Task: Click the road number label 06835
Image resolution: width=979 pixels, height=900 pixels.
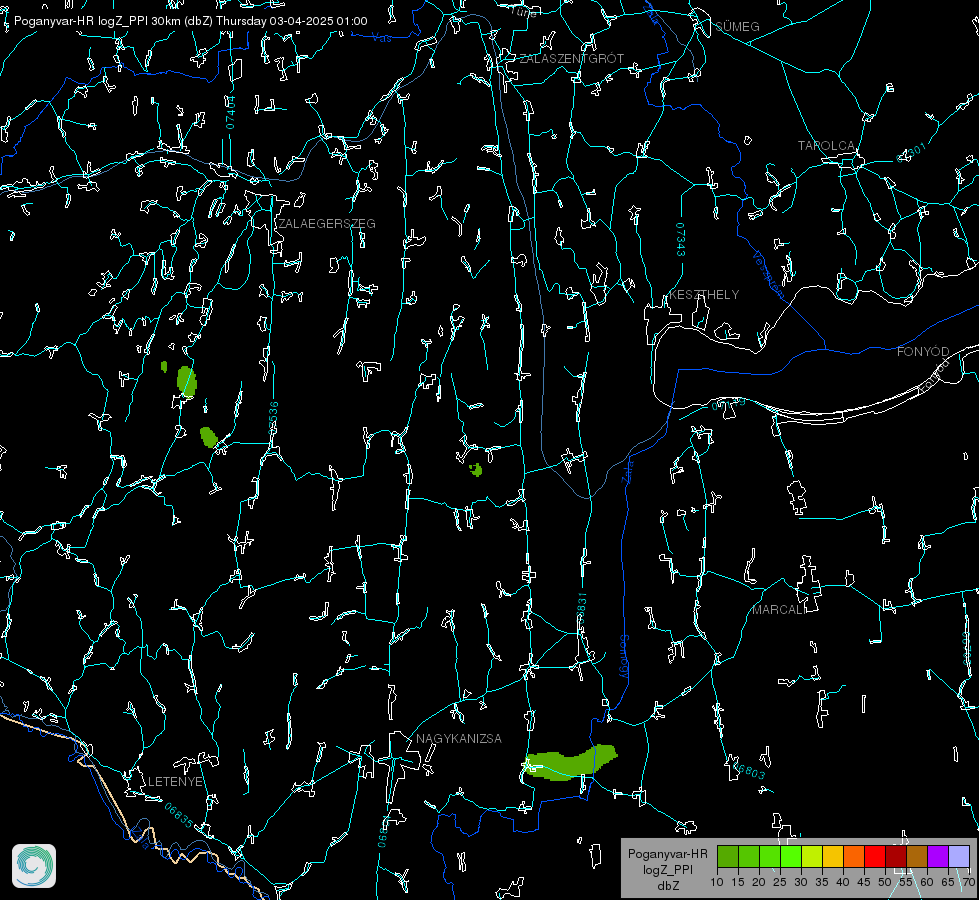Action: [x=179, y=816]
